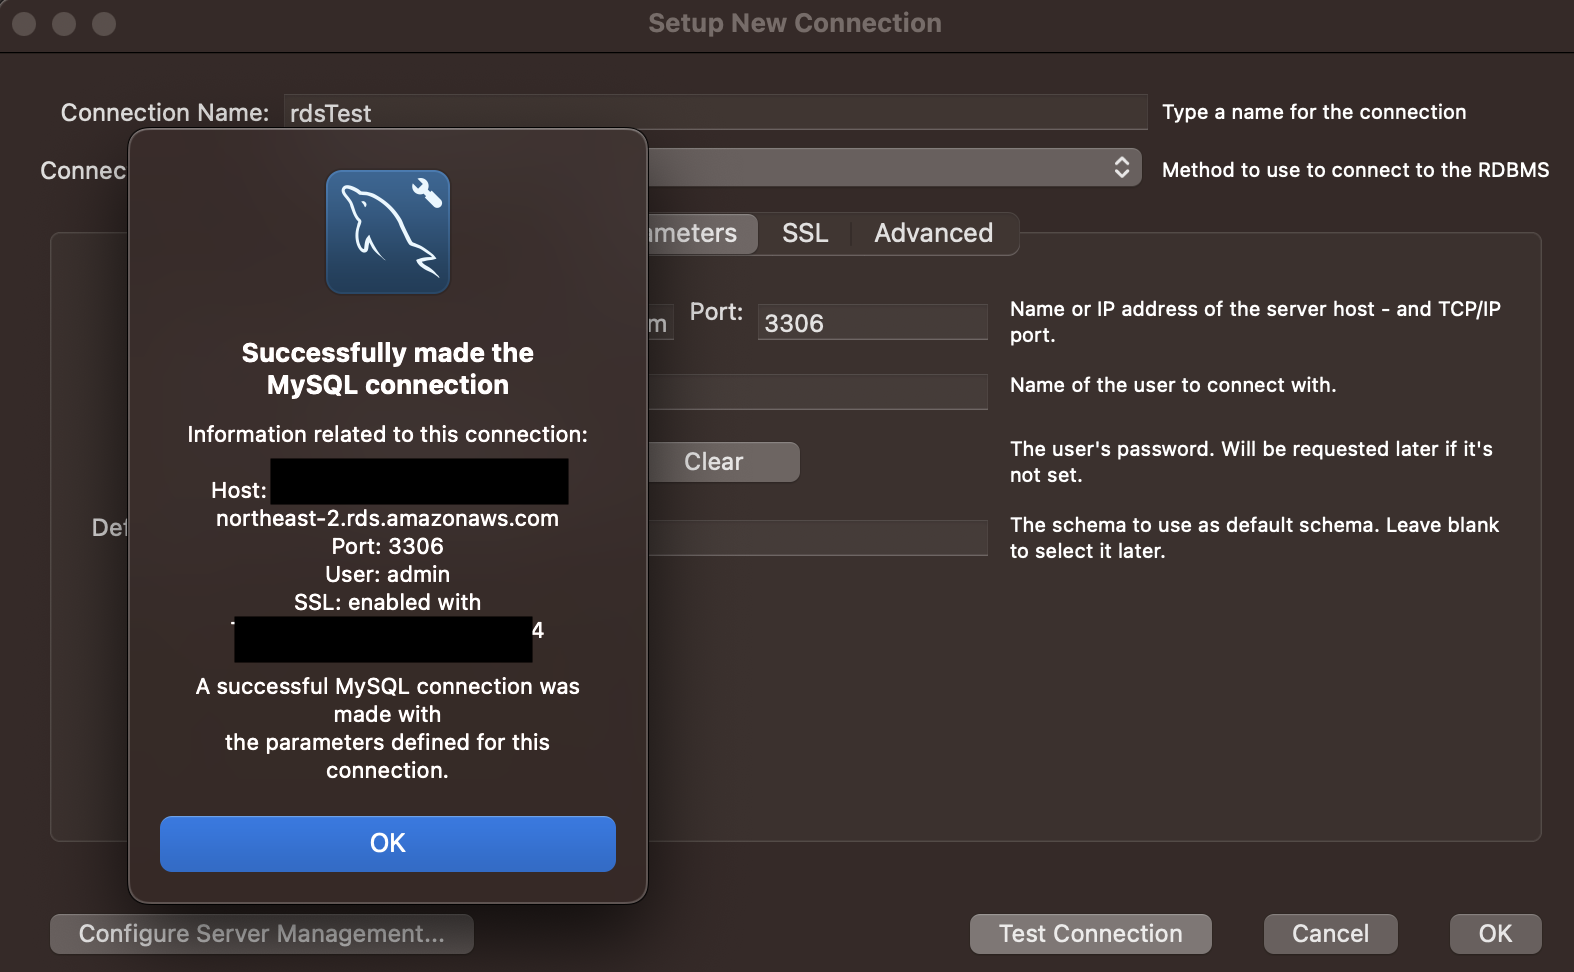Image resolution: width=1574 pixels, height=972 pixels.
Task: Click 'Successfully made the MySQL connection' heading
Action: click(388, 369)
